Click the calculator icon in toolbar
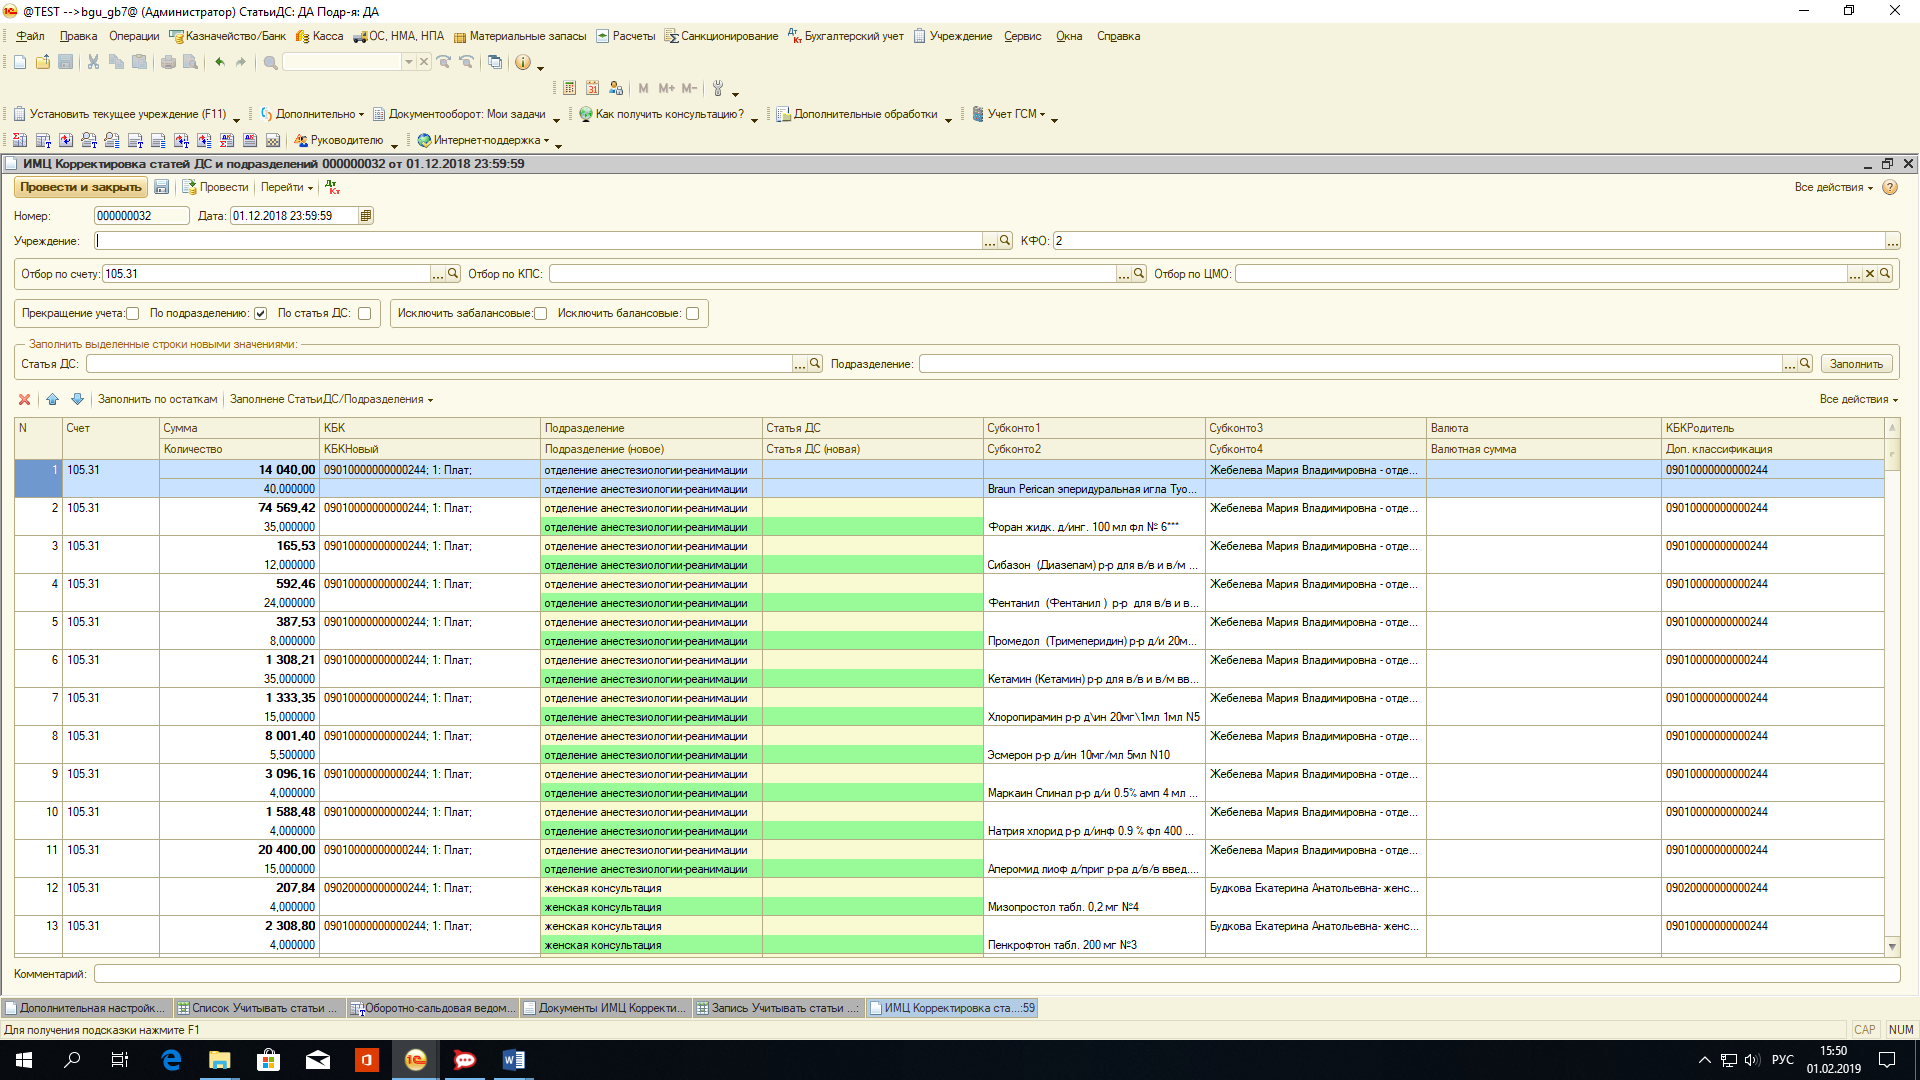The width and height of the screenshot is (1920, 1080). pyautogui.click(x=570, y=88)
